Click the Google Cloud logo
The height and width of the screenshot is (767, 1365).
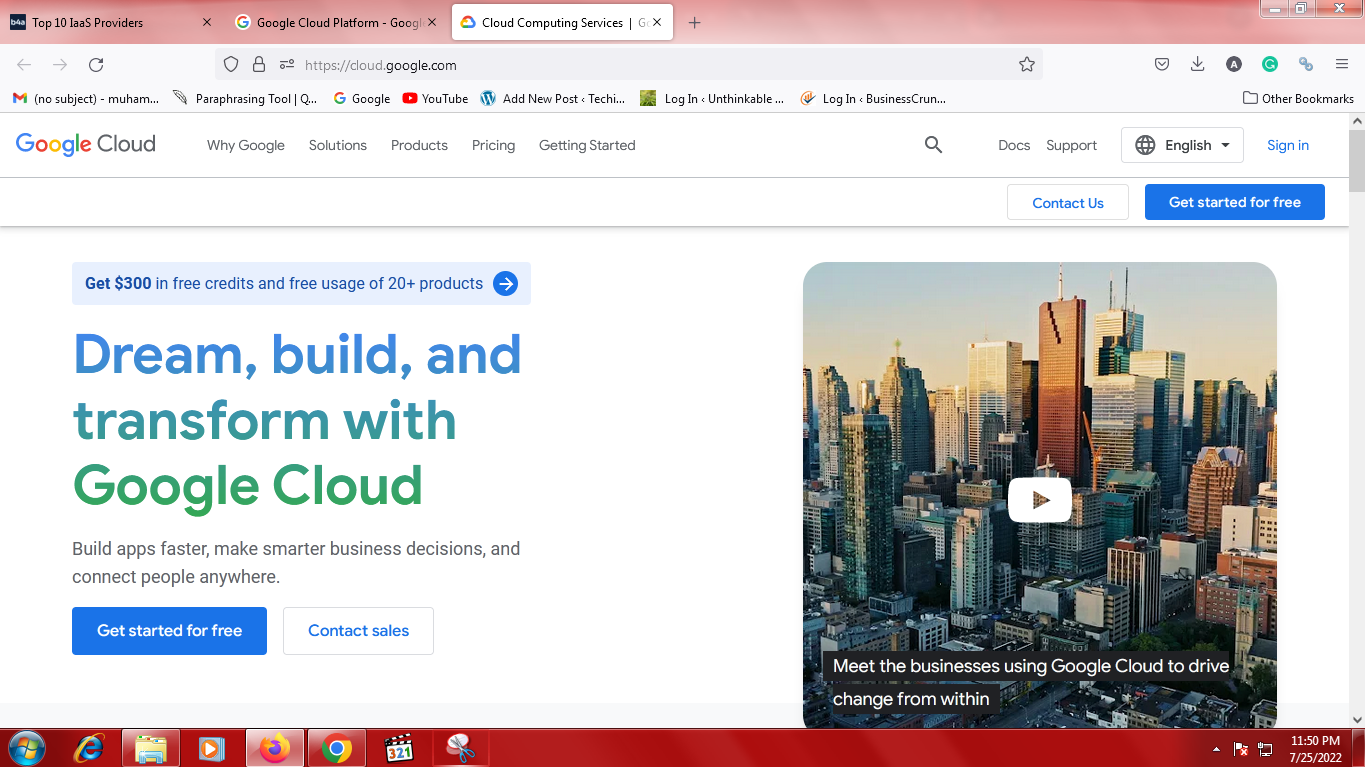(x=86, y=145)
